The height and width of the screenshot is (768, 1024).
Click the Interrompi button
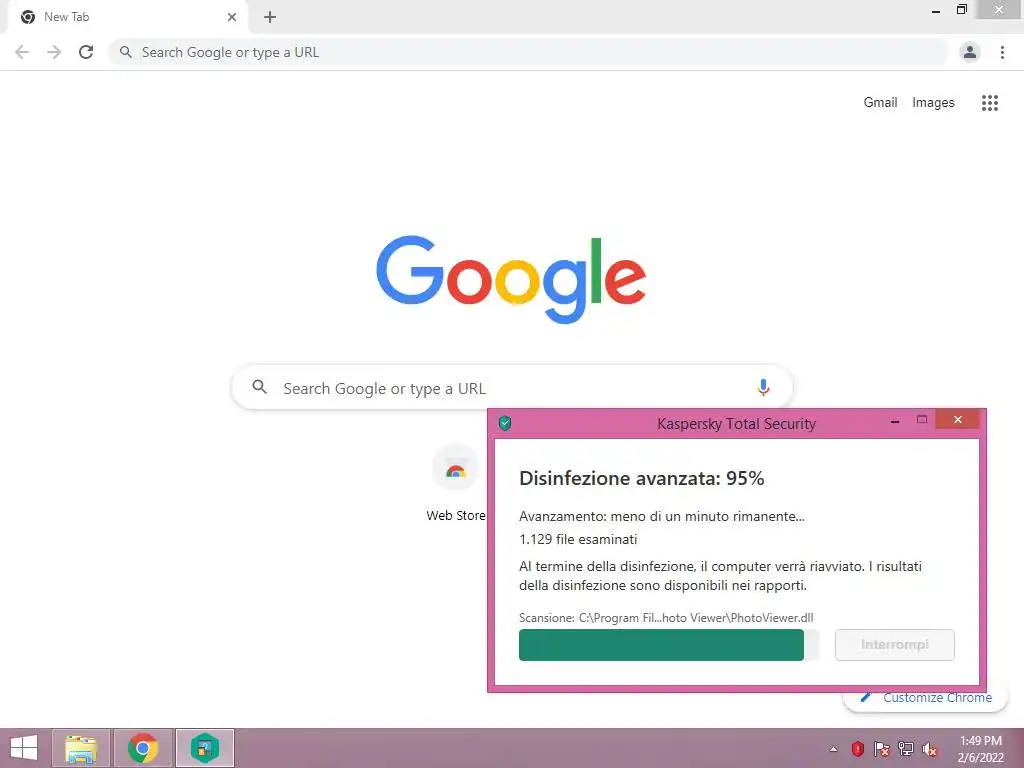[895, 645]
